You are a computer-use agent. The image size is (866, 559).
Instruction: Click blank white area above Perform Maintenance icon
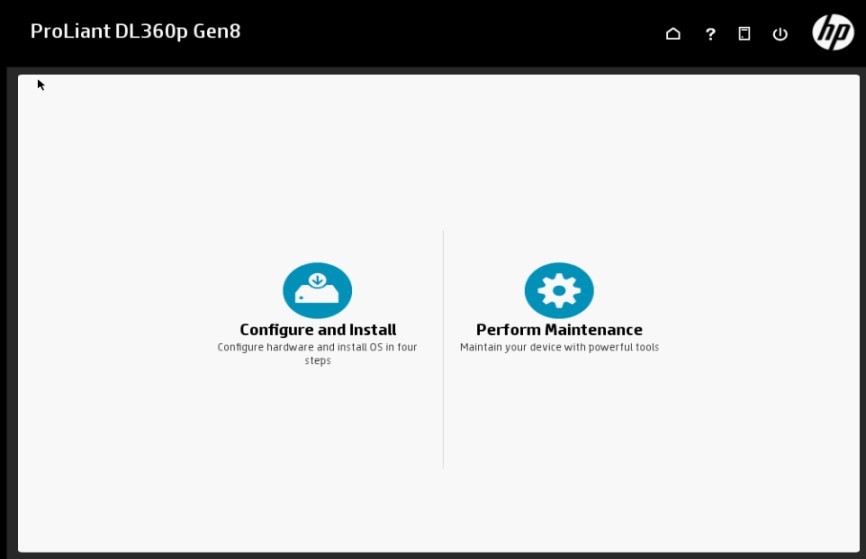click(559, 170)
